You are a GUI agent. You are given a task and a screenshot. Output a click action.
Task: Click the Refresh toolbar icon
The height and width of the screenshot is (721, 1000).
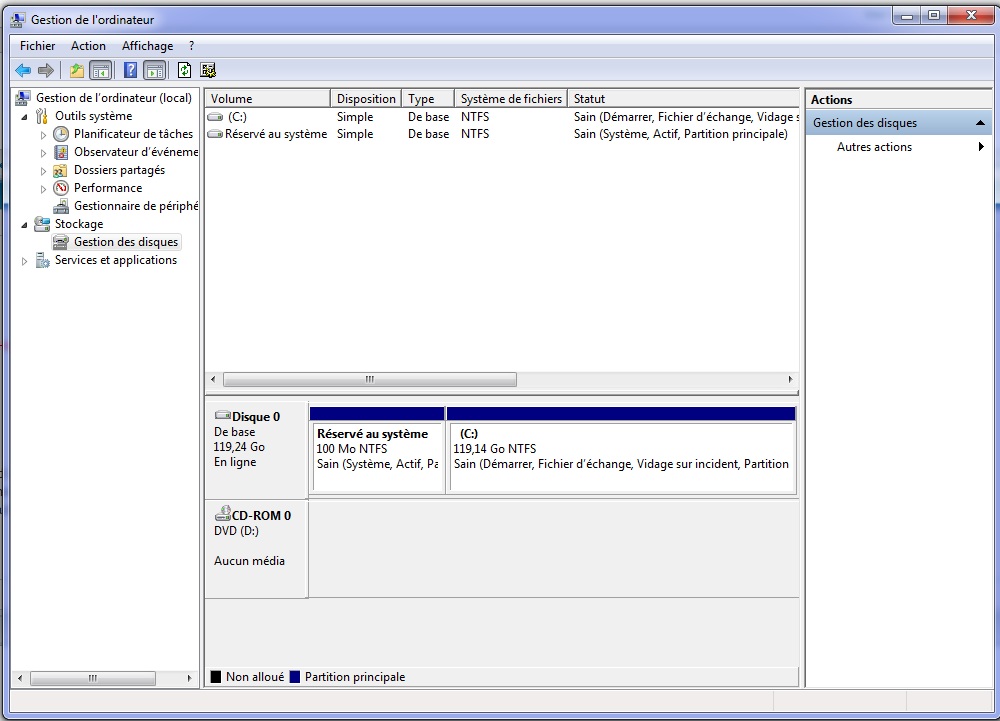184,70
